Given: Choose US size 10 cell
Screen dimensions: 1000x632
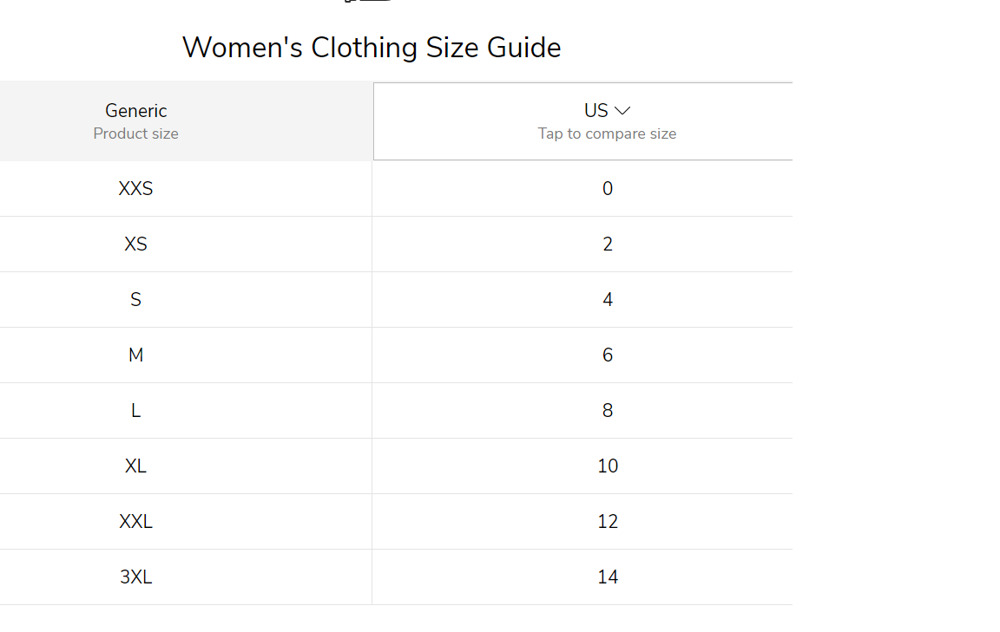Looking at the screenshot, I should pyautogui.click(x=582, y=466).
